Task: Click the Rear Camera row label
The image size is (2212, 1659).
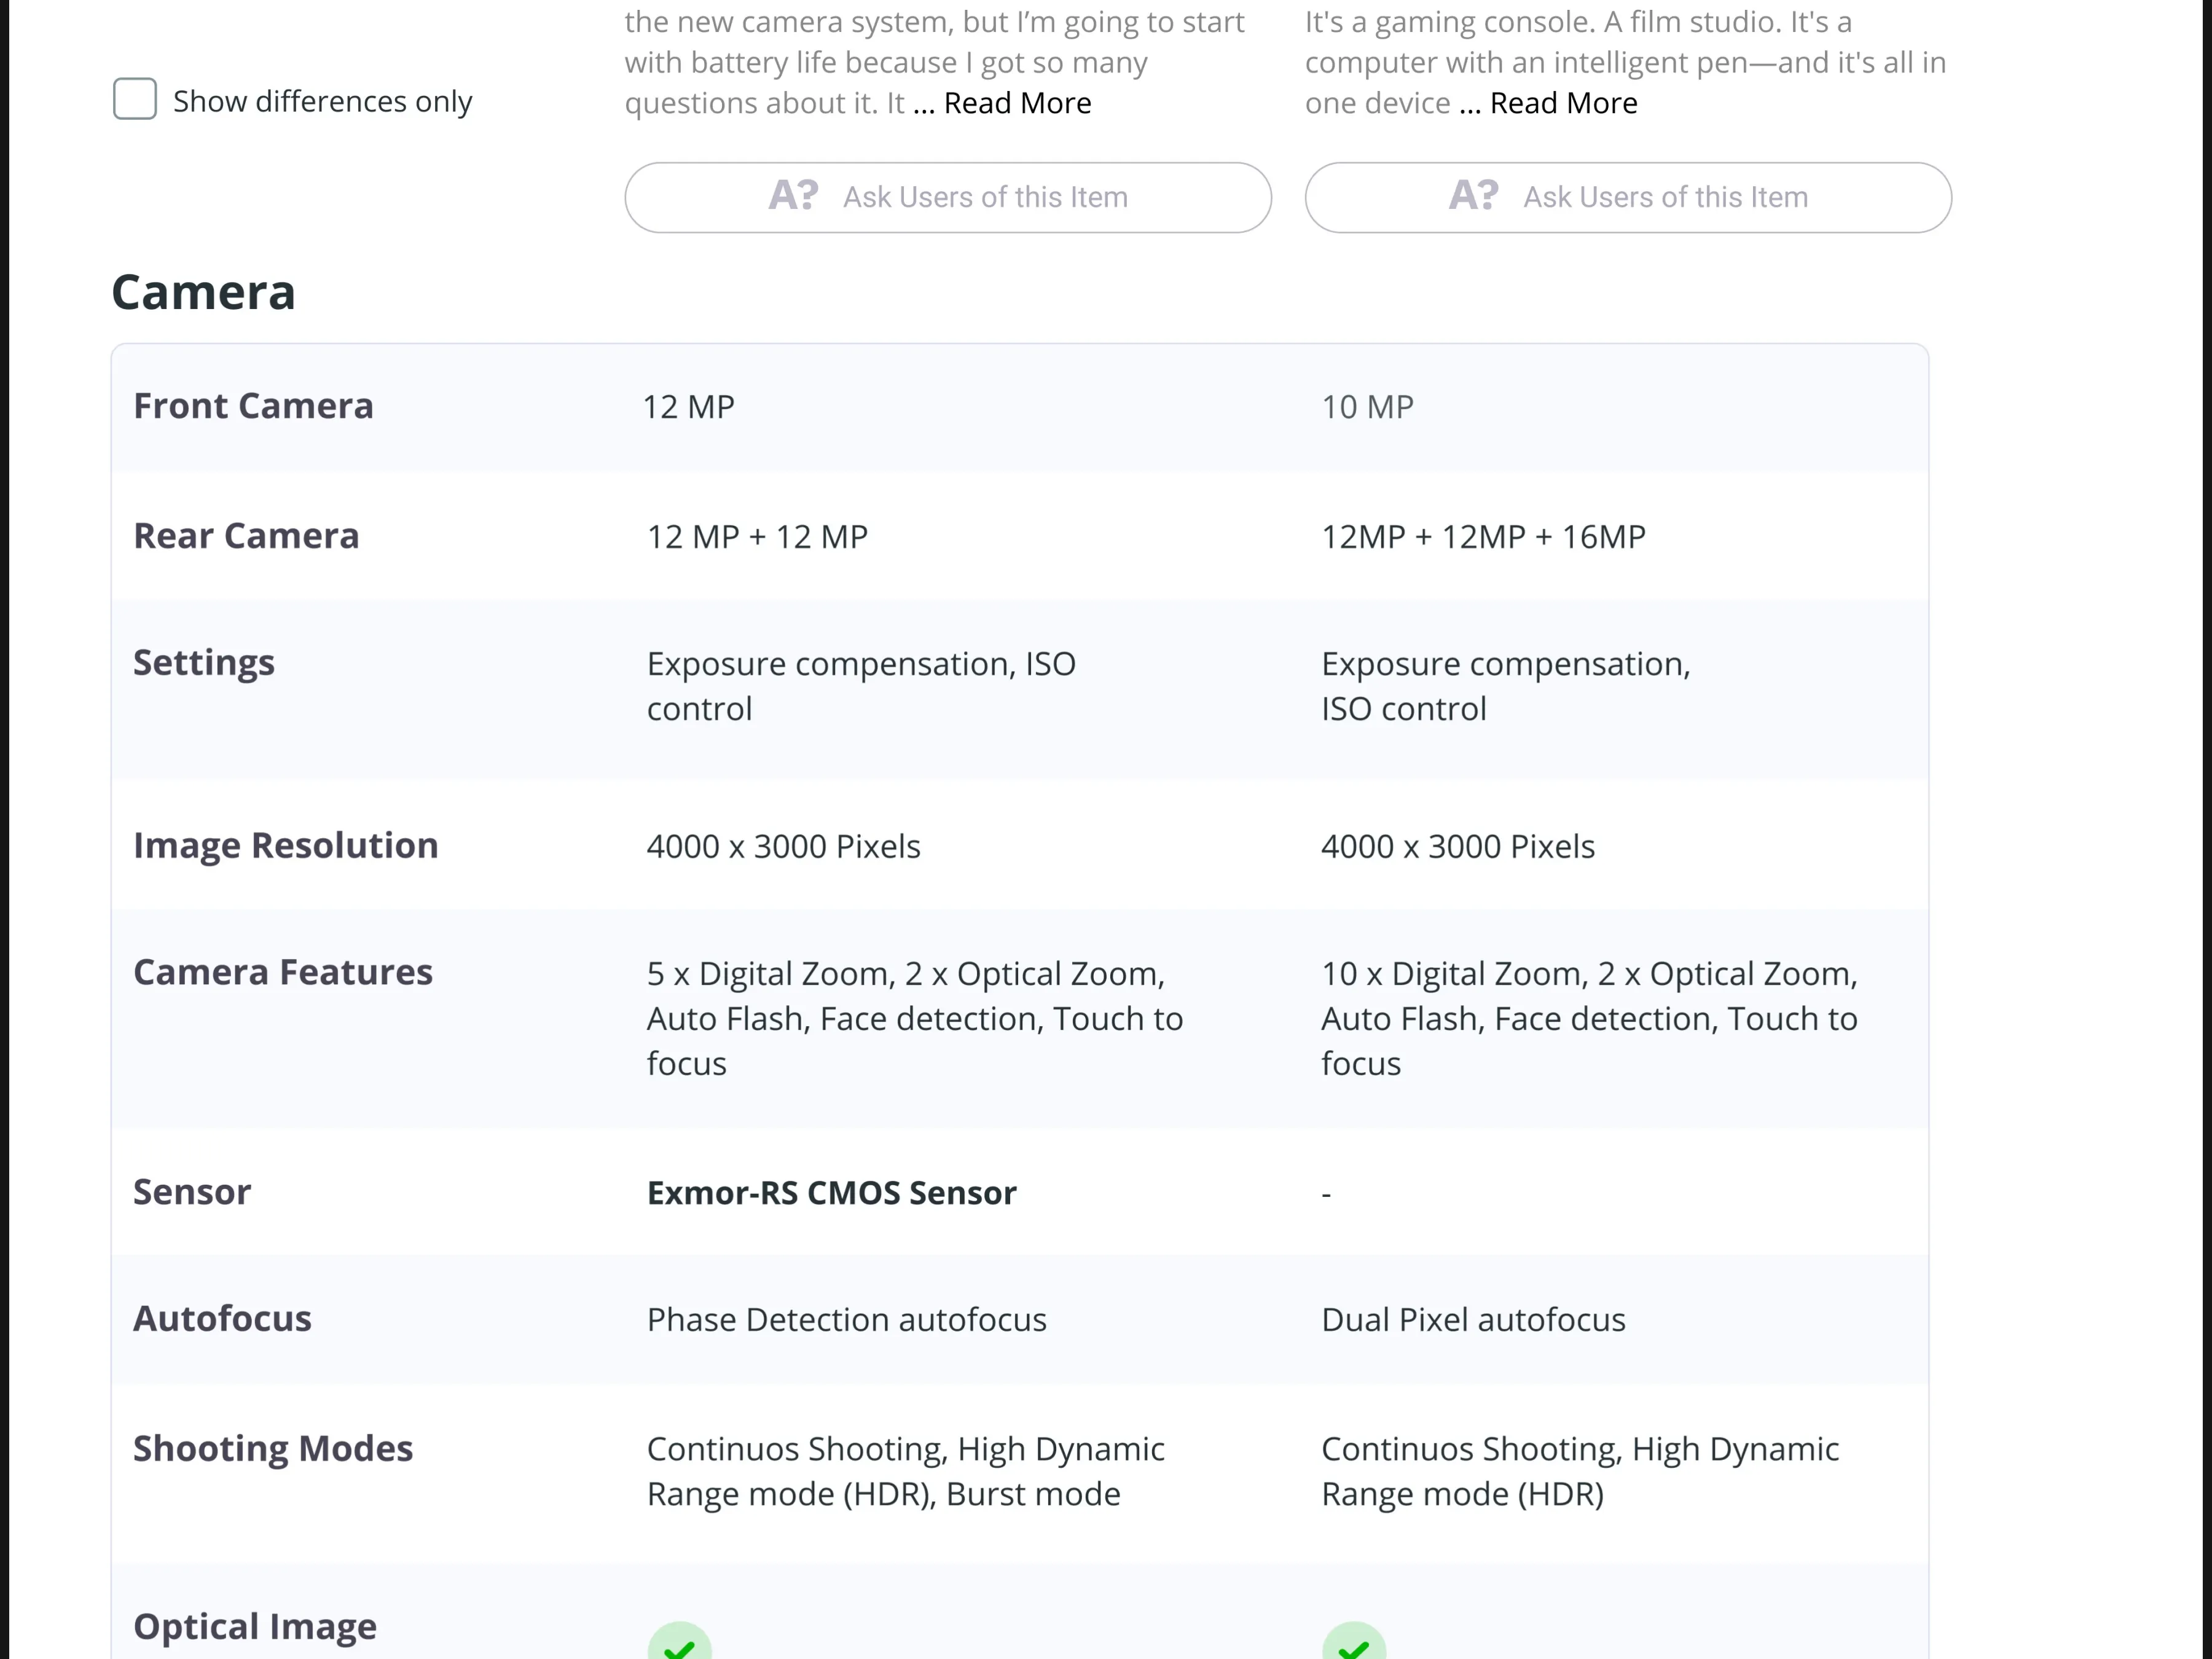Action: pos(246,536)
